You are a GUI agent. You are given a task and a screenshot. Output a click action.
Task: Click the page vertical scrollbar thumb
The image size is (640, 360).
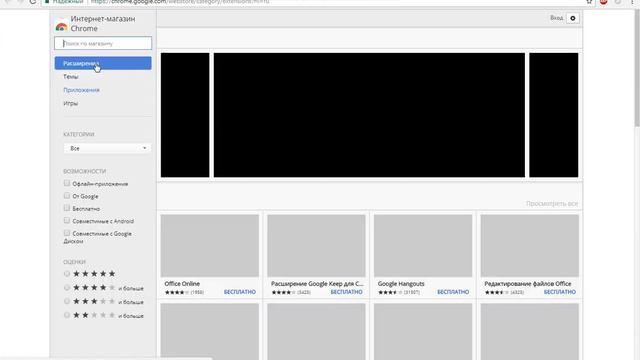pyautogui.click(x=637, y=67)
